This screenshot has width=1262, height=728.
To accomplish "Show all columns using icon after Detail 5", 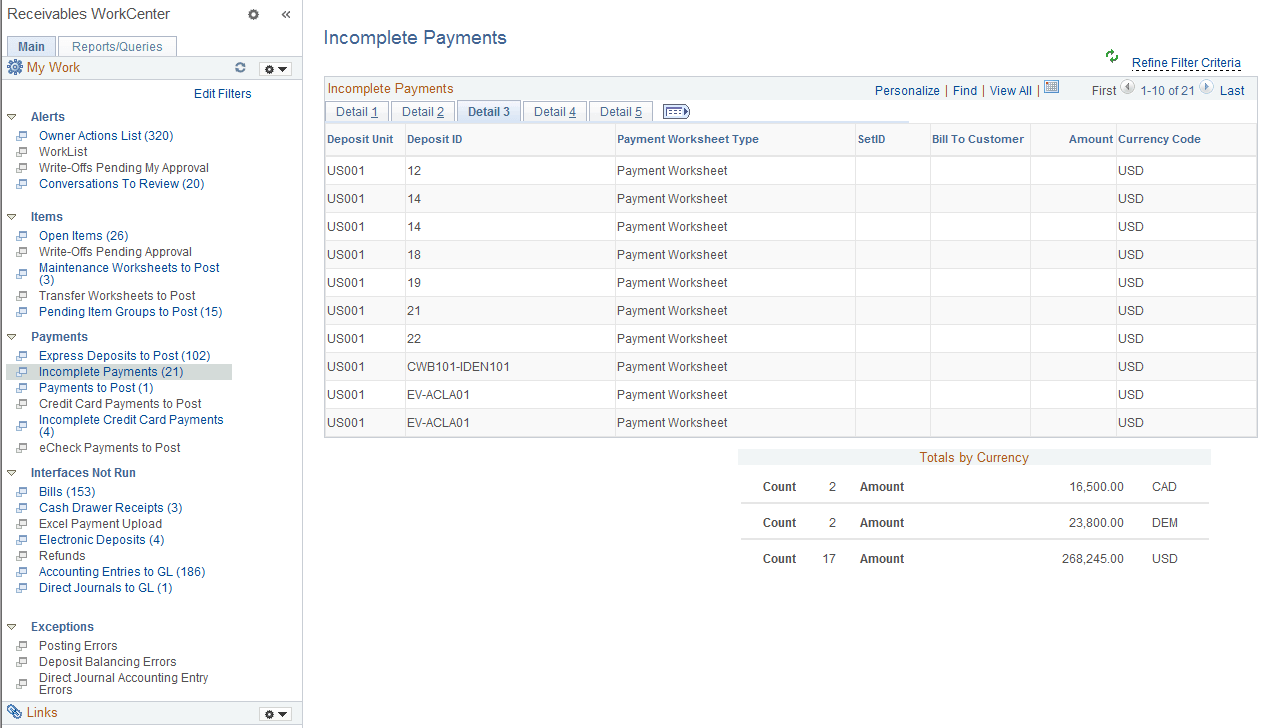I will pyautogui.click(x=675, y=111).
